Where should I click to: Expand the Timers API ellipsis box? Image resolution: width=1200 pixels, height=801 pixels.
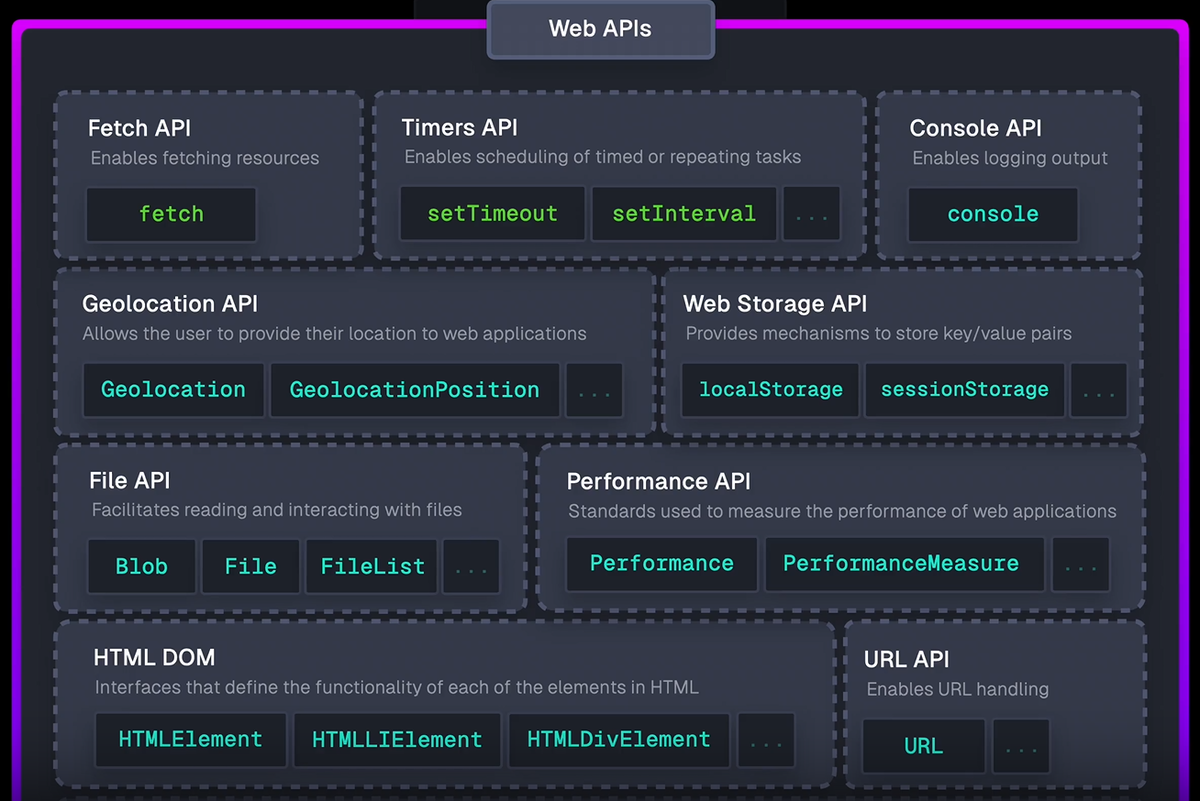[811, 214]
